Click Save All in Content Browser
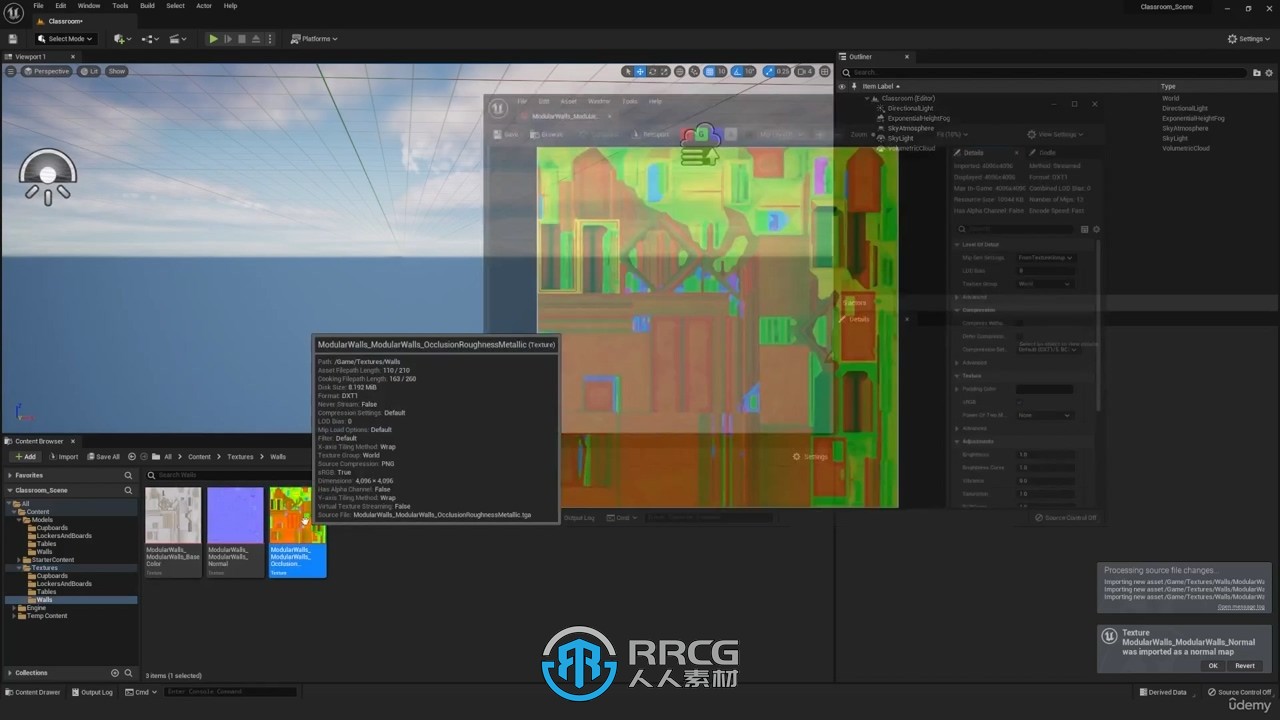The image size is (1280, 720). click(103, 456)
